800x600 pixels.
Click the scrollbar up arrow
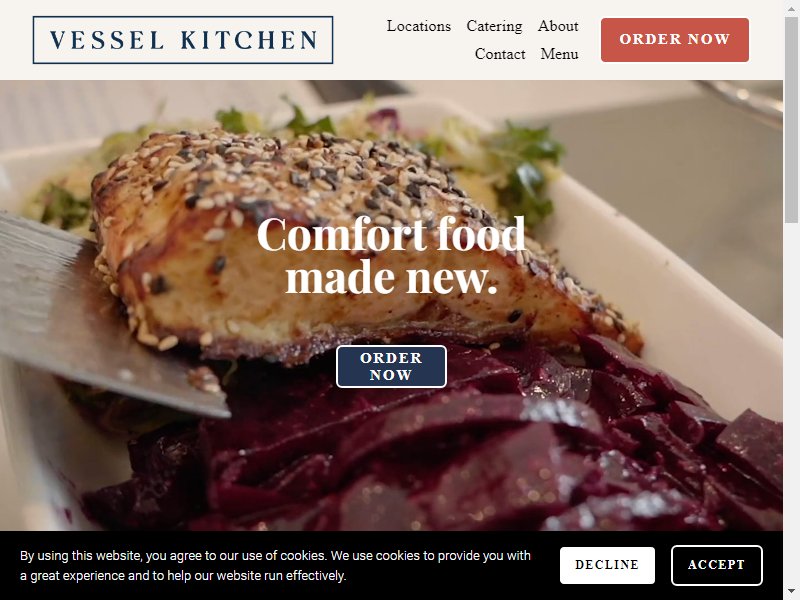click(x=791, y=8)
